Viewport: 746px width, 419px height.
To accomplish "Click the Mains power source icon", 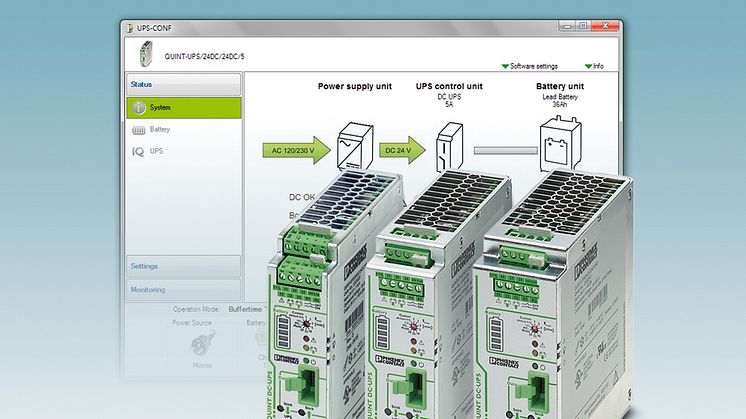I will 203,344.
